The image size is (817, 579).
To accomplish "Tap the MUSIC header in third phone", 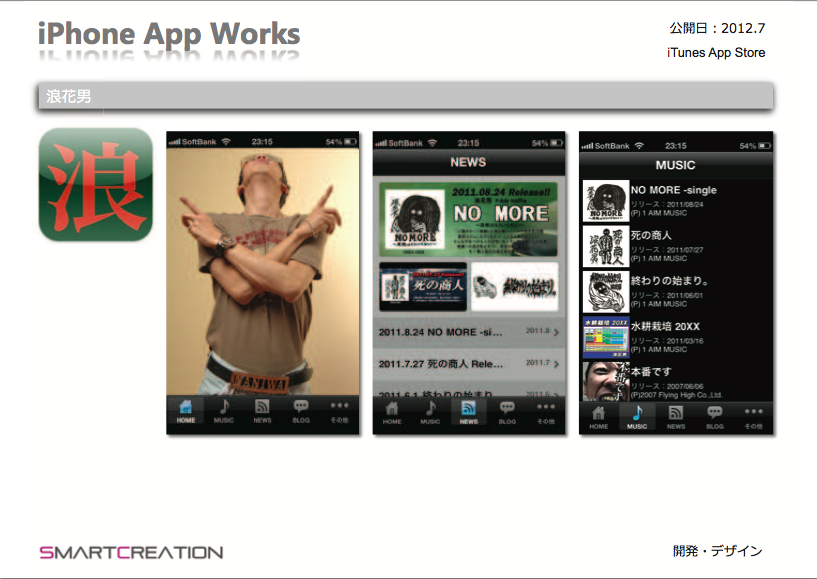I will pyautogui.click(x=676, y=165).
